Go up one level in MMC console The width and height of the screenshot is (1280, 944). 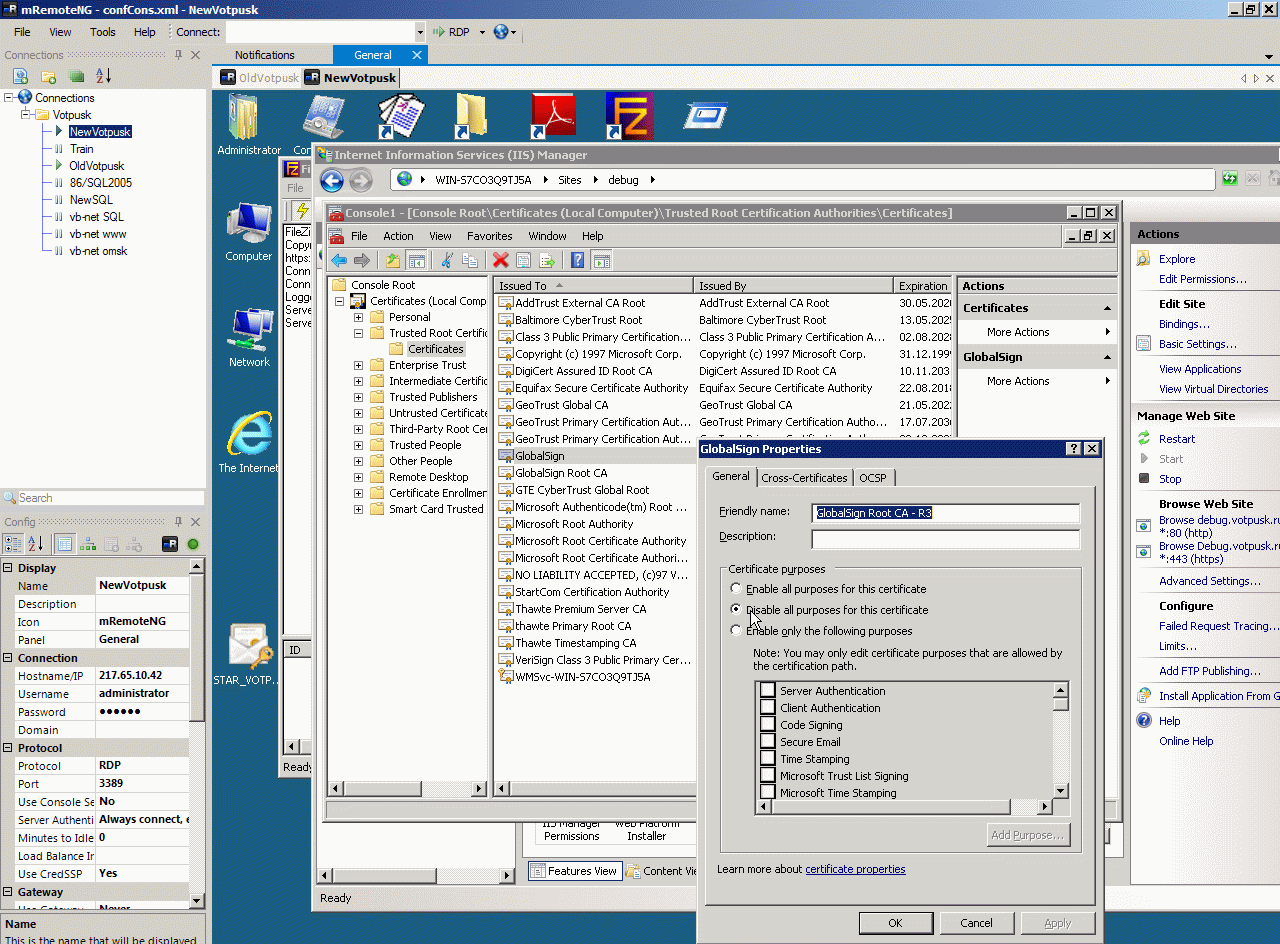click(x=393, y=261)
